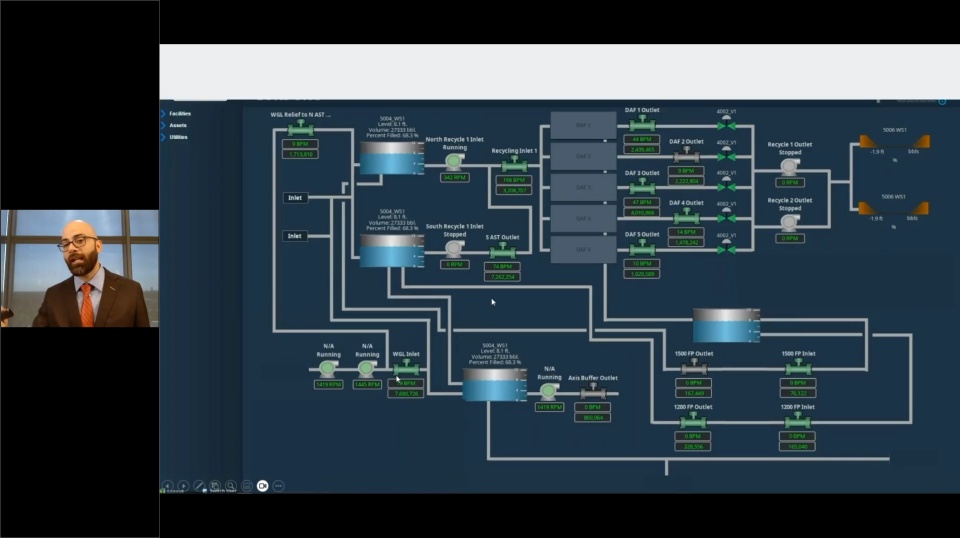Click the WGL Inlet flow meter
960x538 pixels.
(406, 368)
